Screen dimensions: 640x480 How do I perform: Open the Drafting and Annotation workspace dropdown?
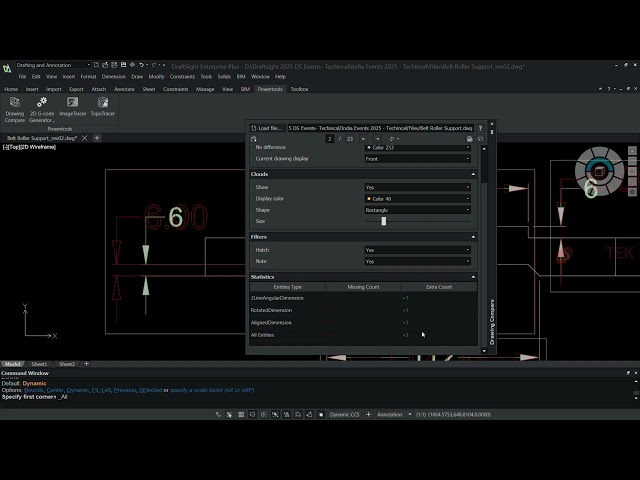(x=53, y=65)
